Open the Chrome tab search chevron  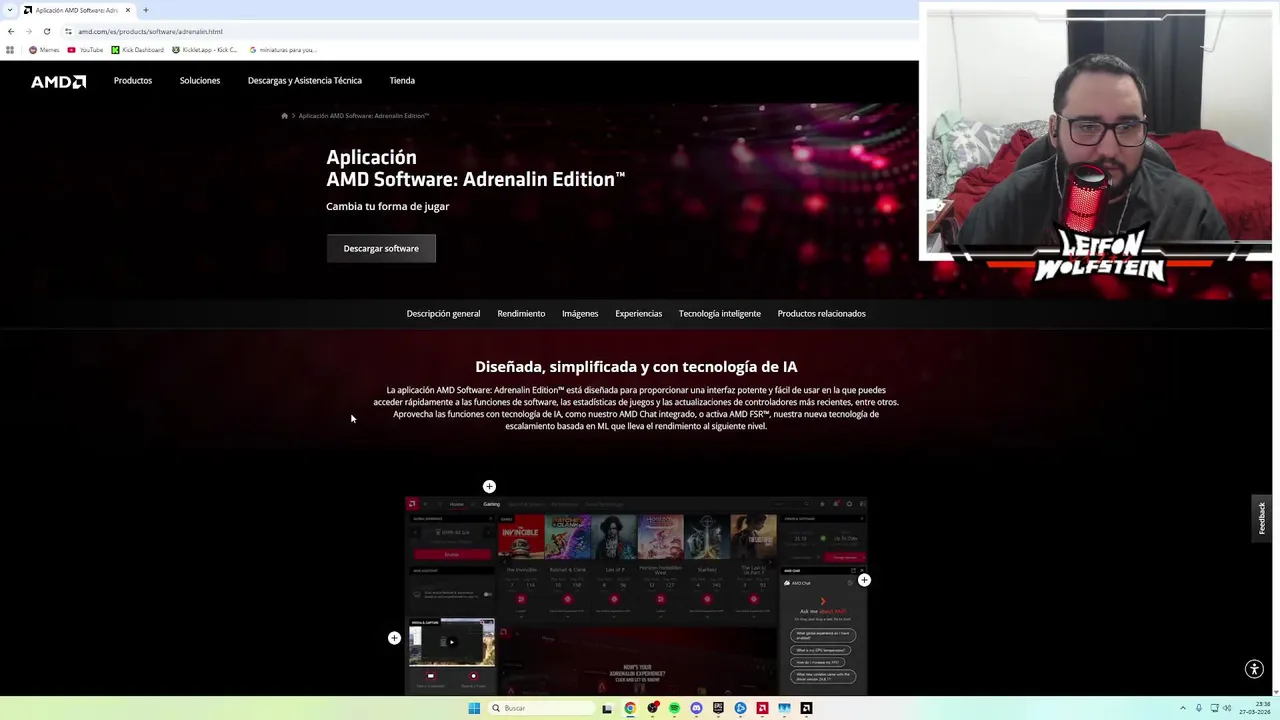11,10
